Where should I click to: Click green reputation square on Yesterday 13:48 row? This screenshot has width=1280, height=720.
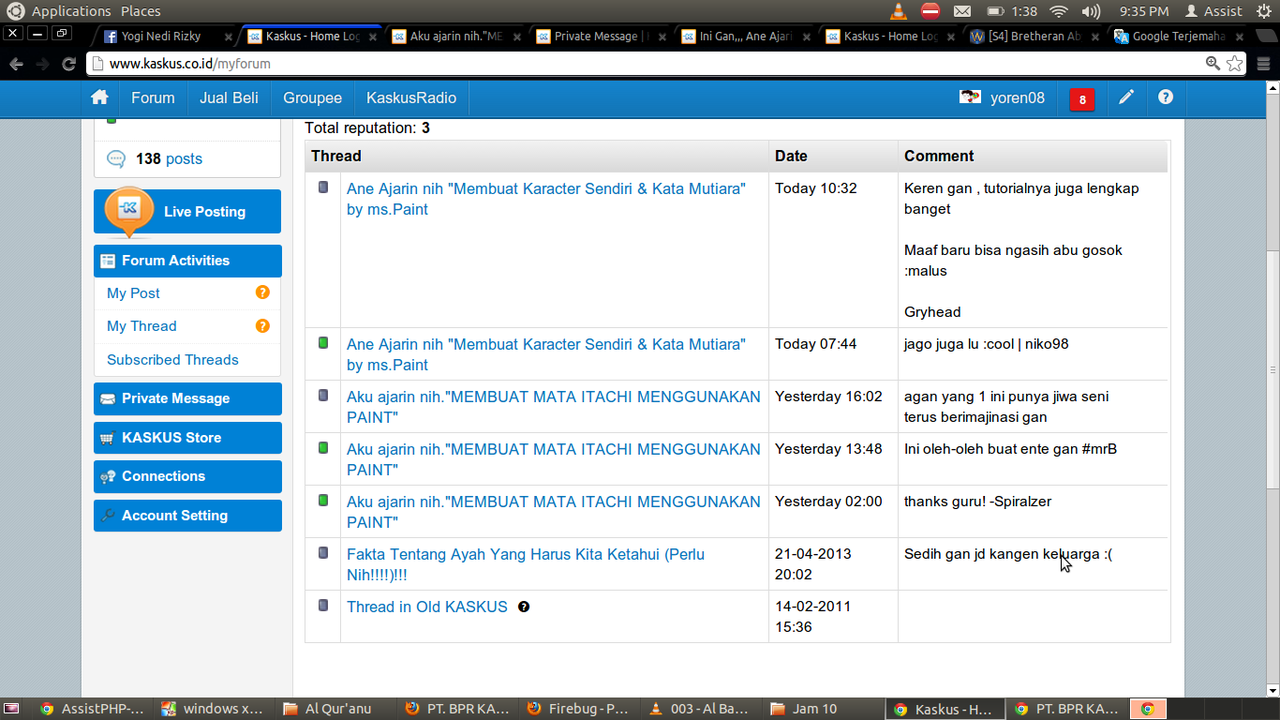pos(323,447)
